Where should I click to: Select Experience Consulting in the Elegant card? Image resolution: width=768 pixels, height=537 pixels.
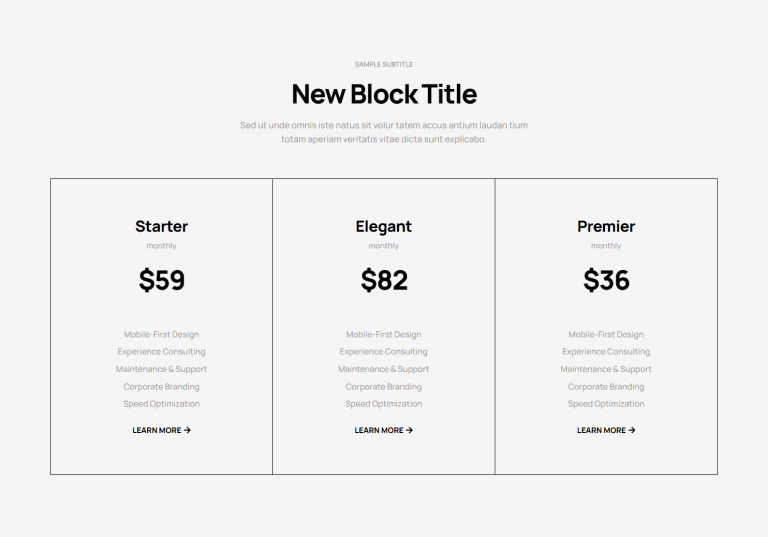click(384, 352)
